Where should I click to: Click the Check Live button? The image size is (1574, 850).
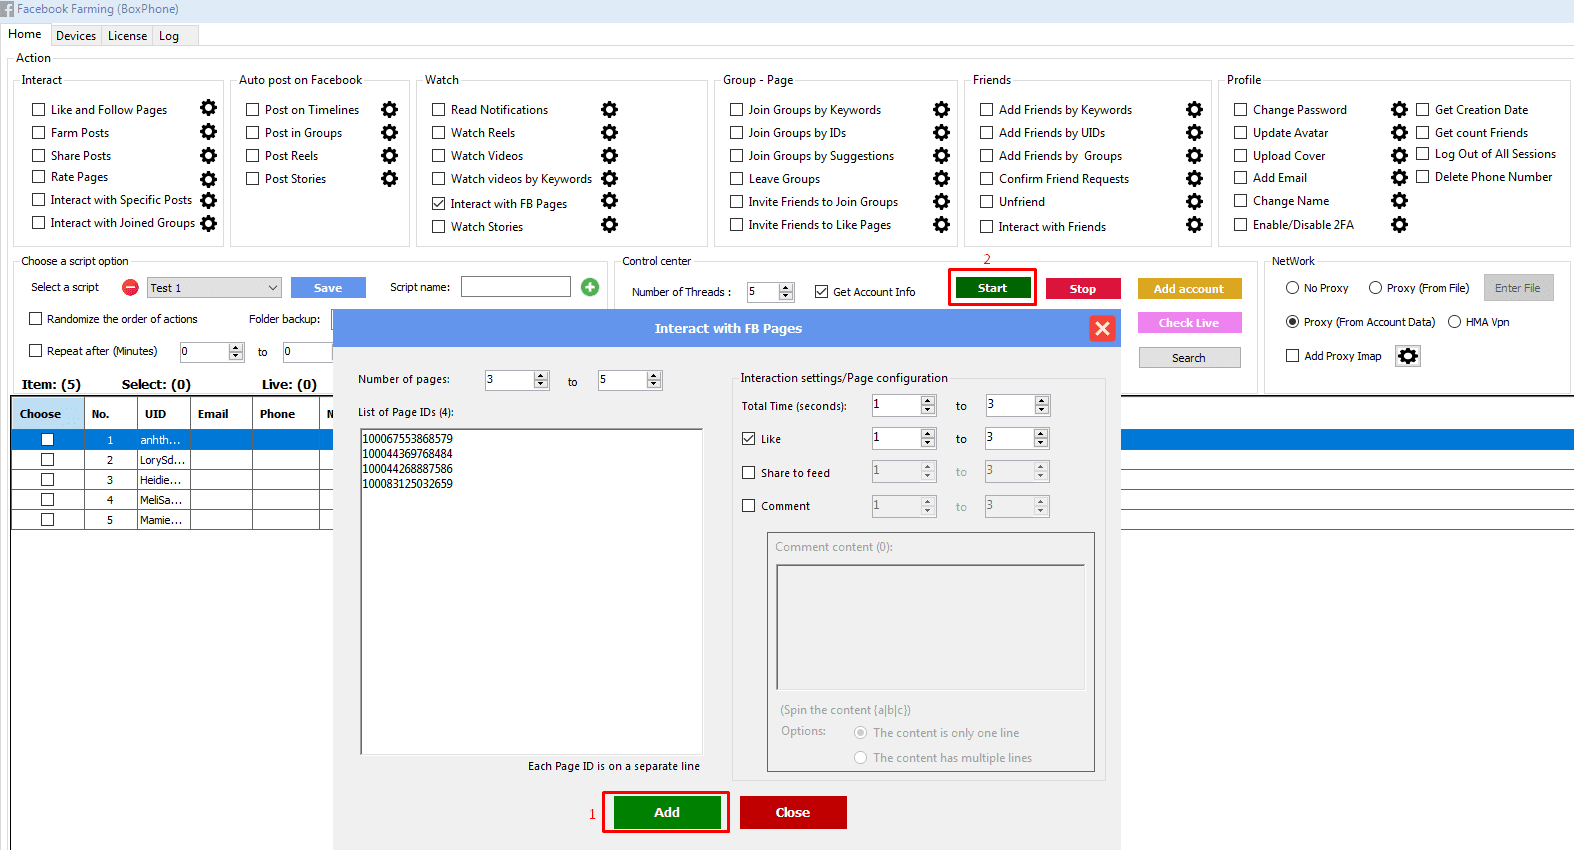pyautogui.click(x=1189, y=323)
